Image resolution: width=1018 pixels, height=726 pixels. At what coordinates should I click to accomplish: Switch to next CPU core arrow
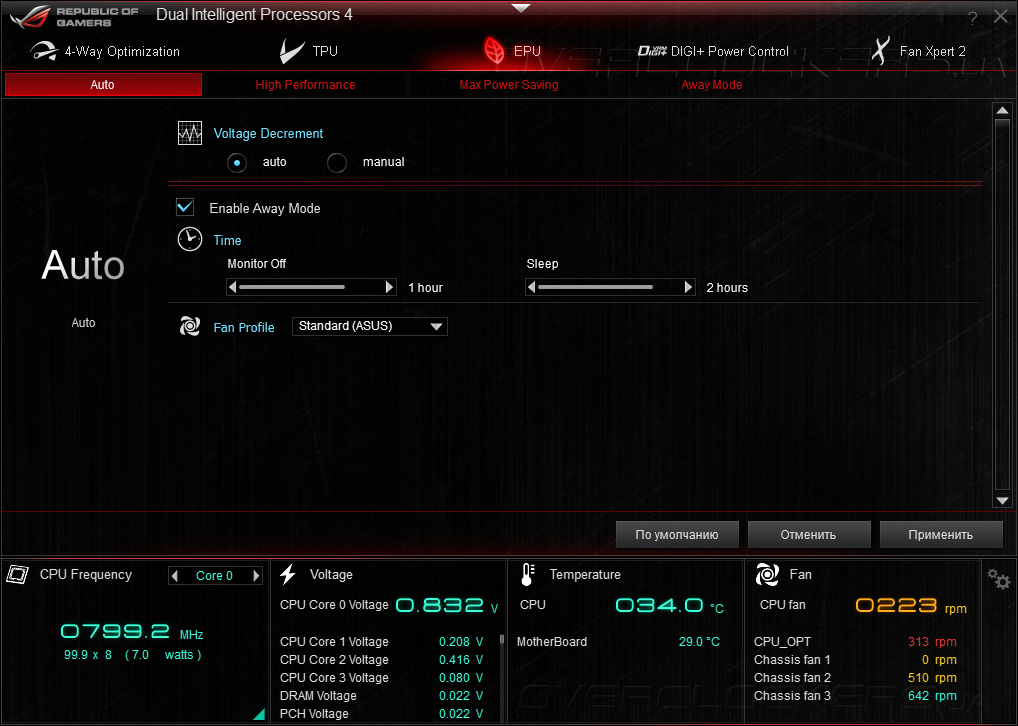pyautogui.click(x=256, y=575)
